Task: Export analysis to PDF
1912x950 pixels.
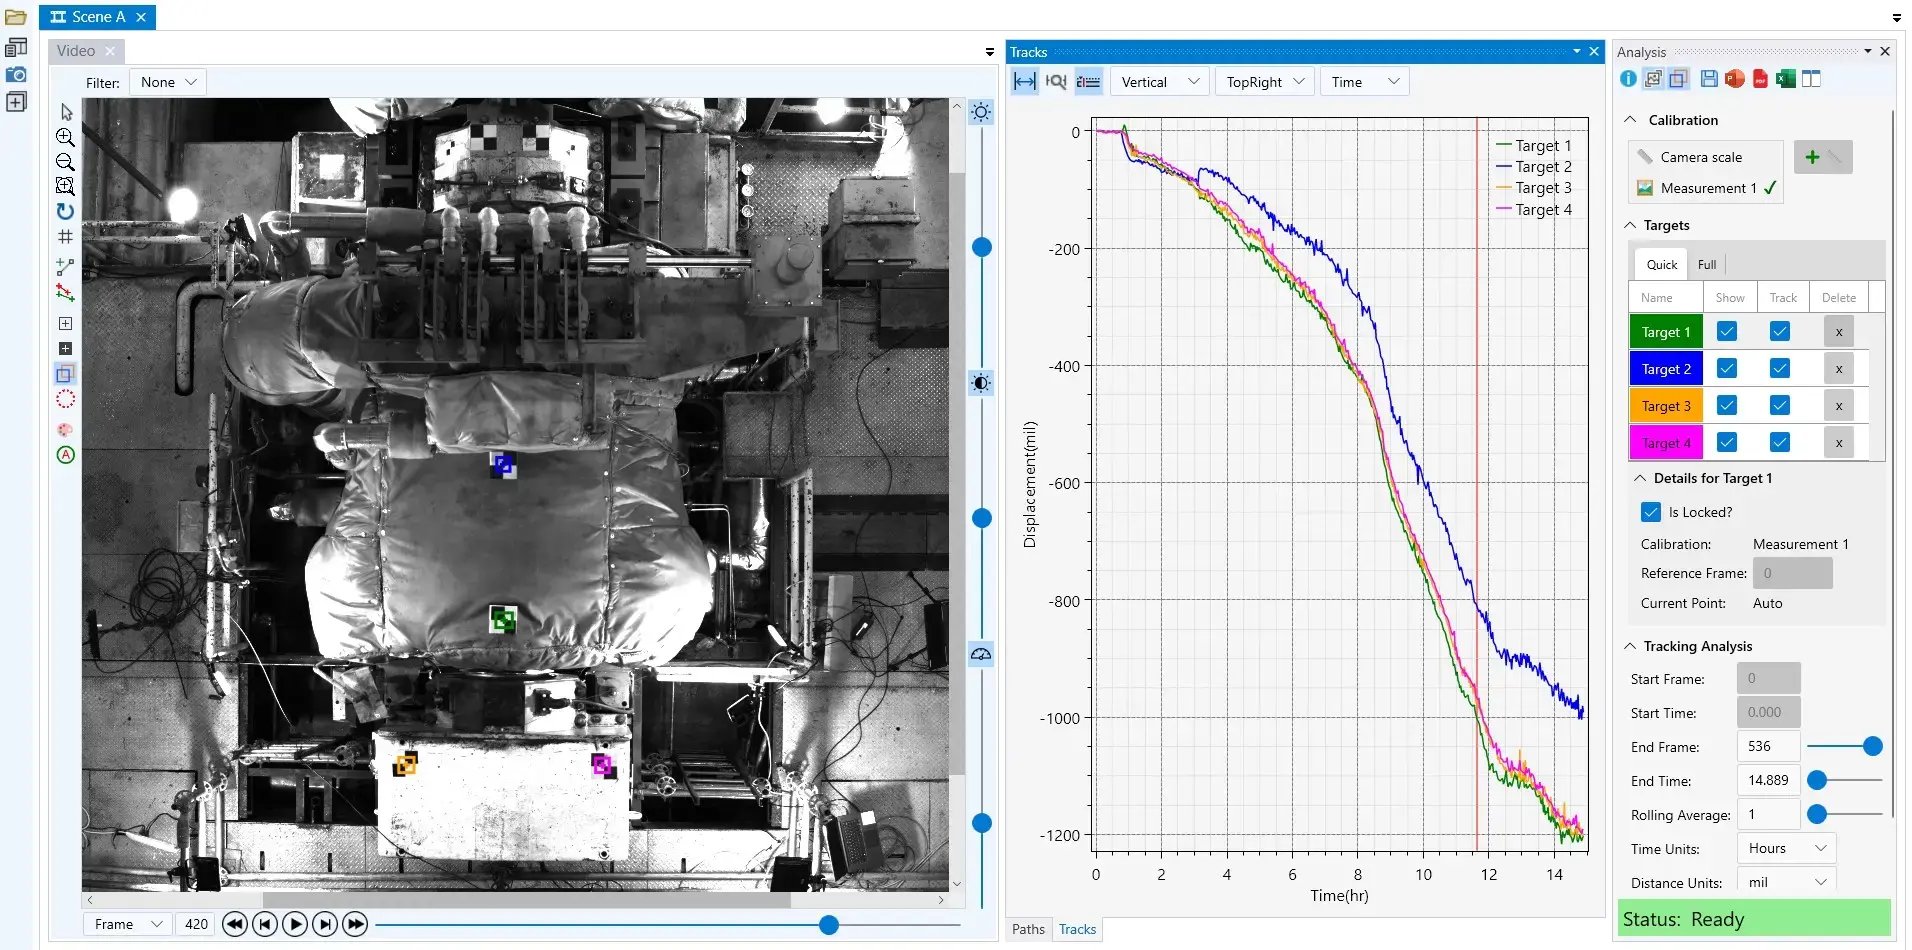Action: tap(1760, 79)
